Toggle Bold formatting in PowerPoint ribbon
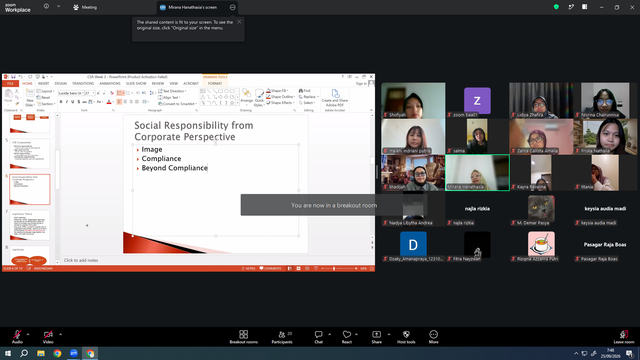Screen dimensions: 640x360 point(61,102)
